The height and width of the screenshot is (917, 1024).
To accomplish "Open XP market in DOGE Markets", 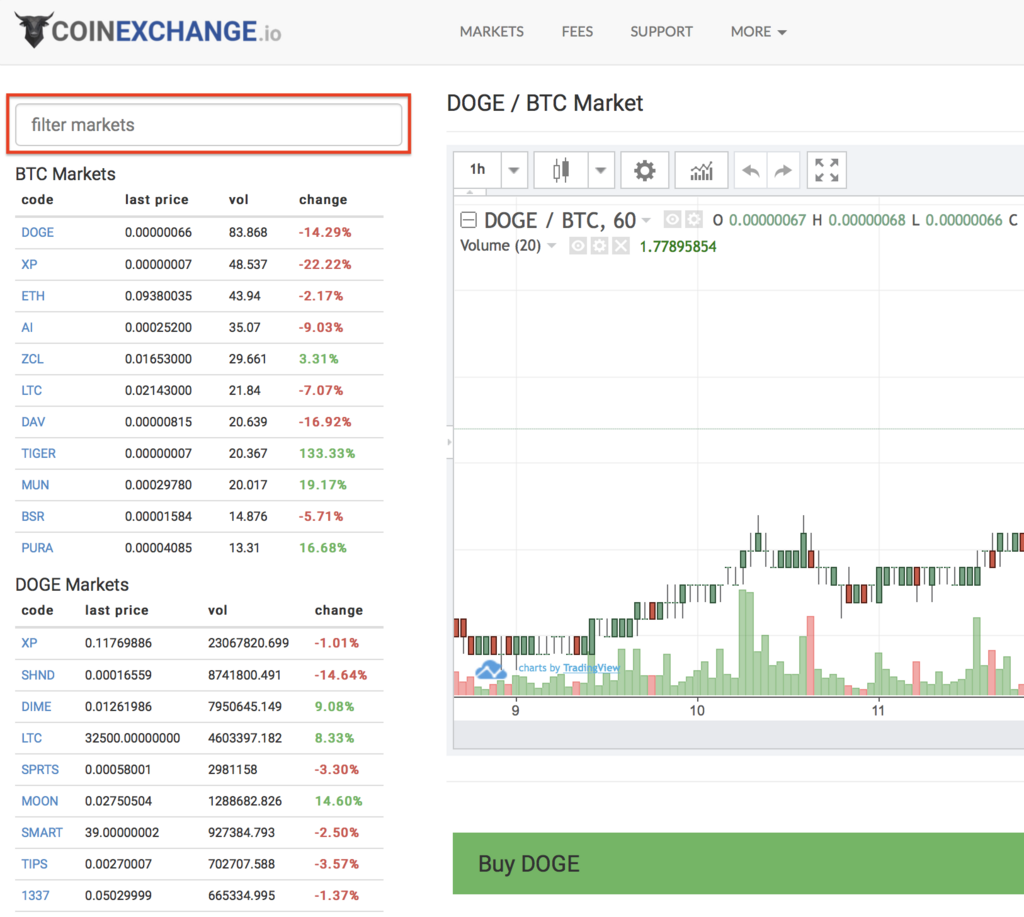I will point(29,643).
